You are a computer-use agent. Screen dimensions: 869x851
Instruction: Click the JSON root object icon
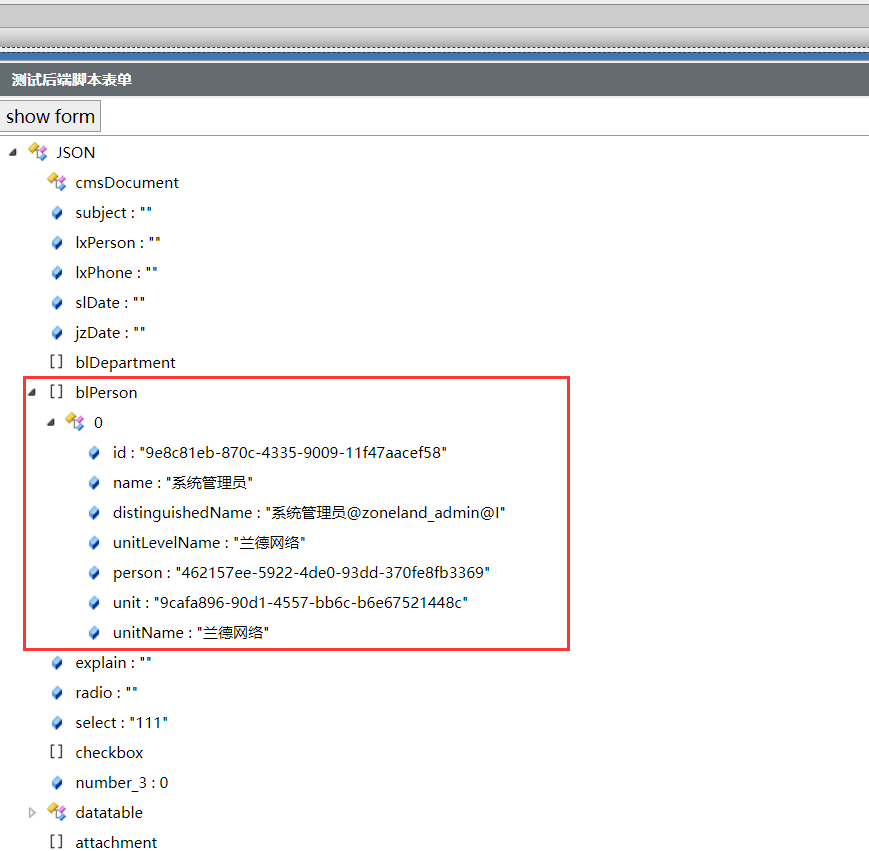point(38,151)
